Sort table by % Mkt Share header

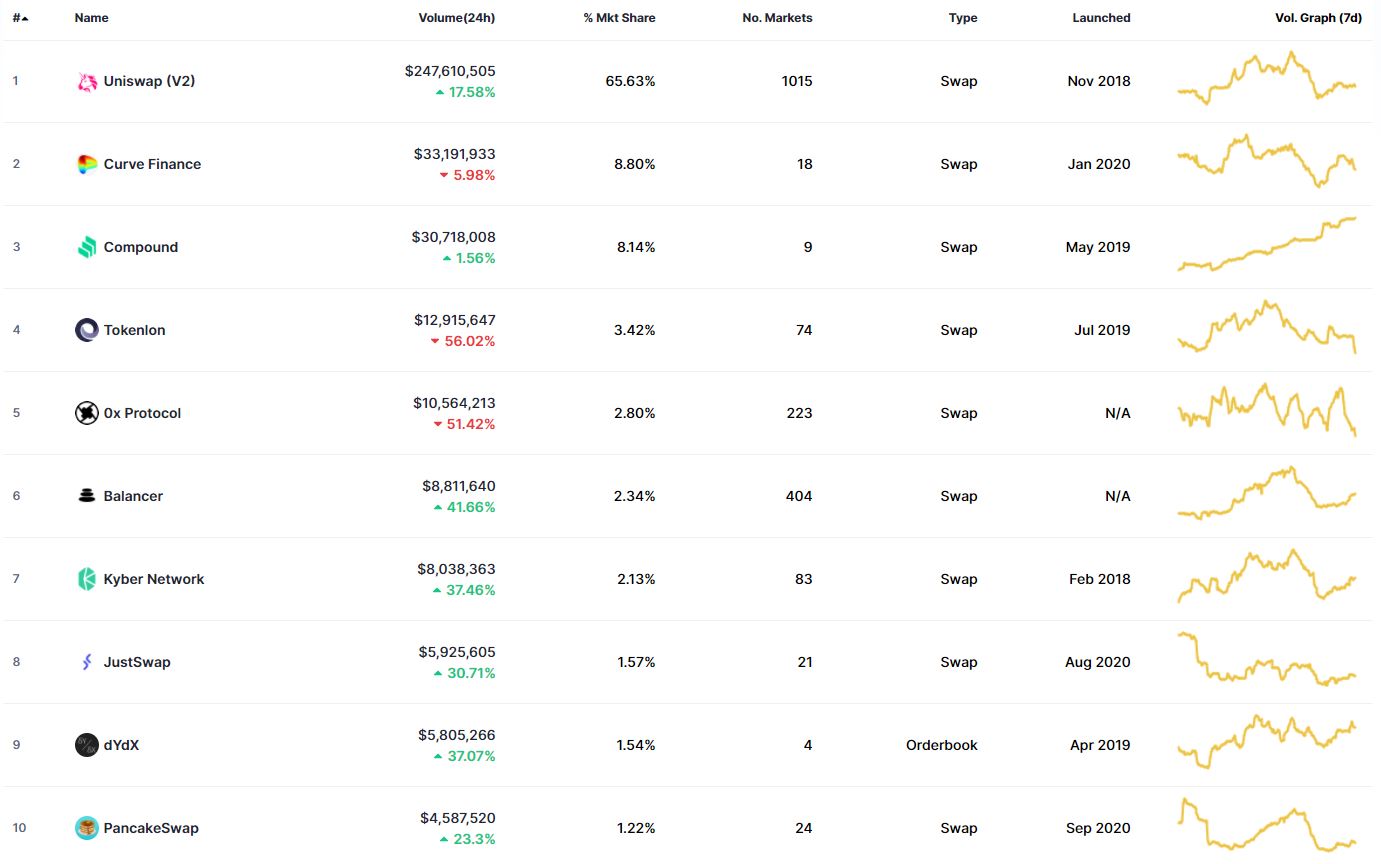(619, 18)
